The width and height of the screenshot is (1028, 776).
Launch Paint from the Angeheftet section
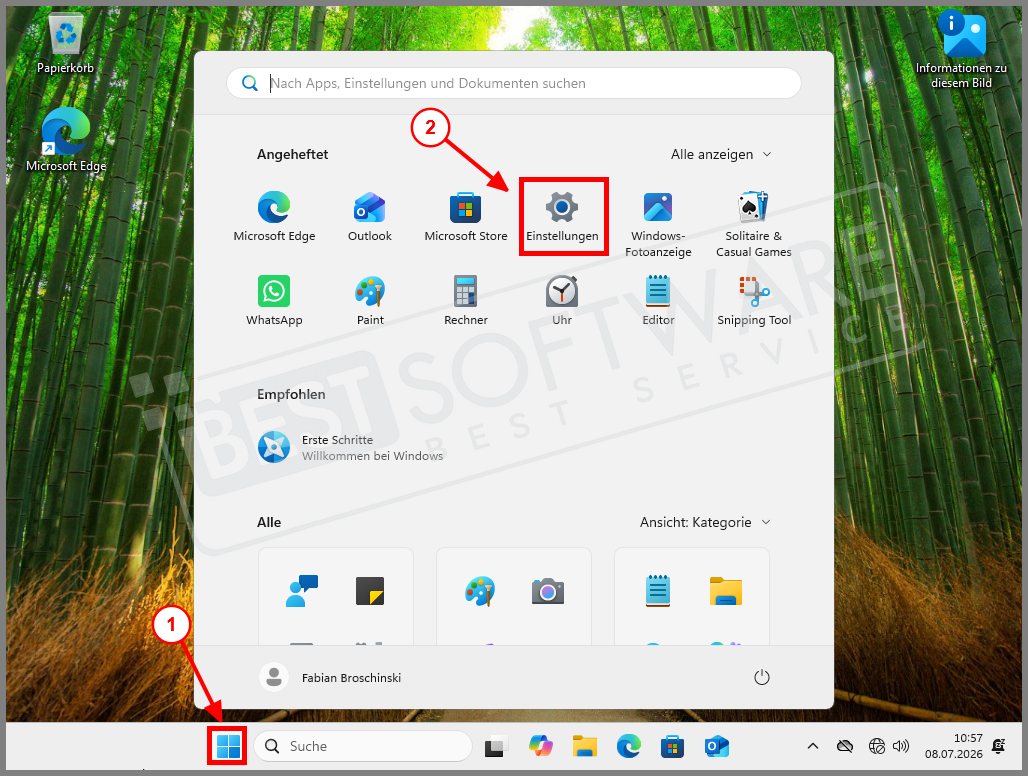370,301
